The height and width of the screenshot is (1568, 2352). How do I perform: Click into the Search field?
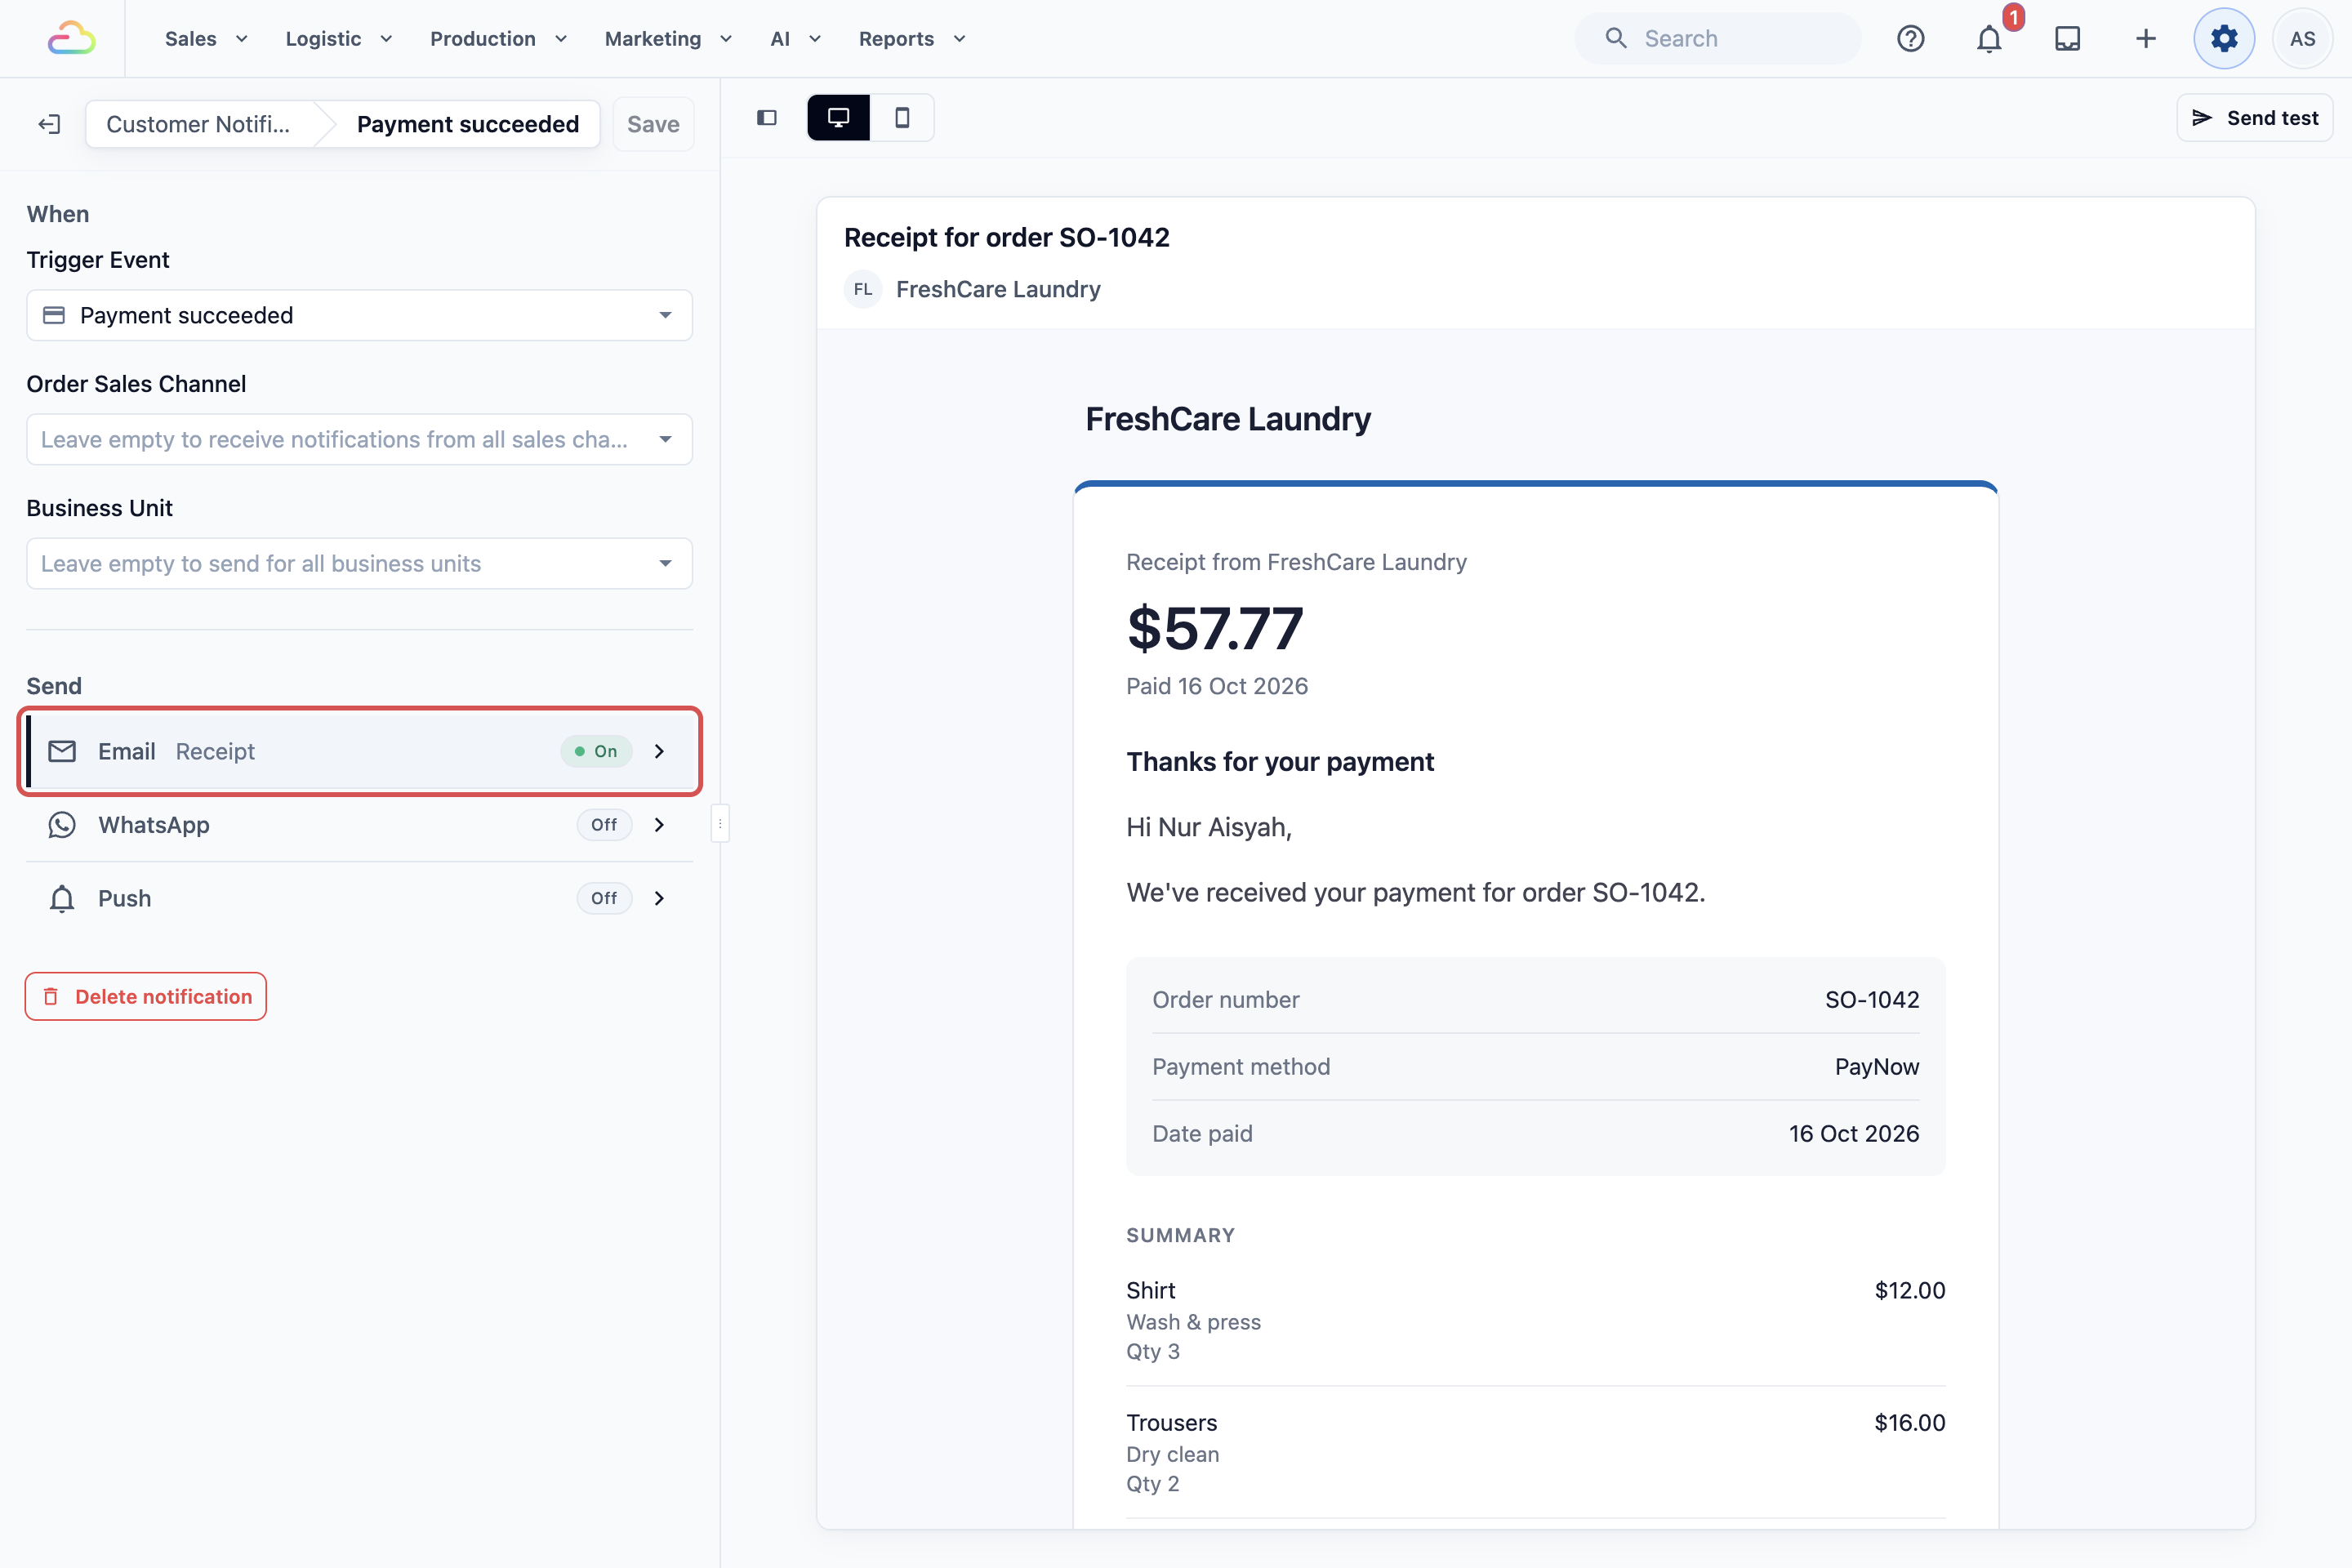pyautogui.click(x=1717, y=38)
